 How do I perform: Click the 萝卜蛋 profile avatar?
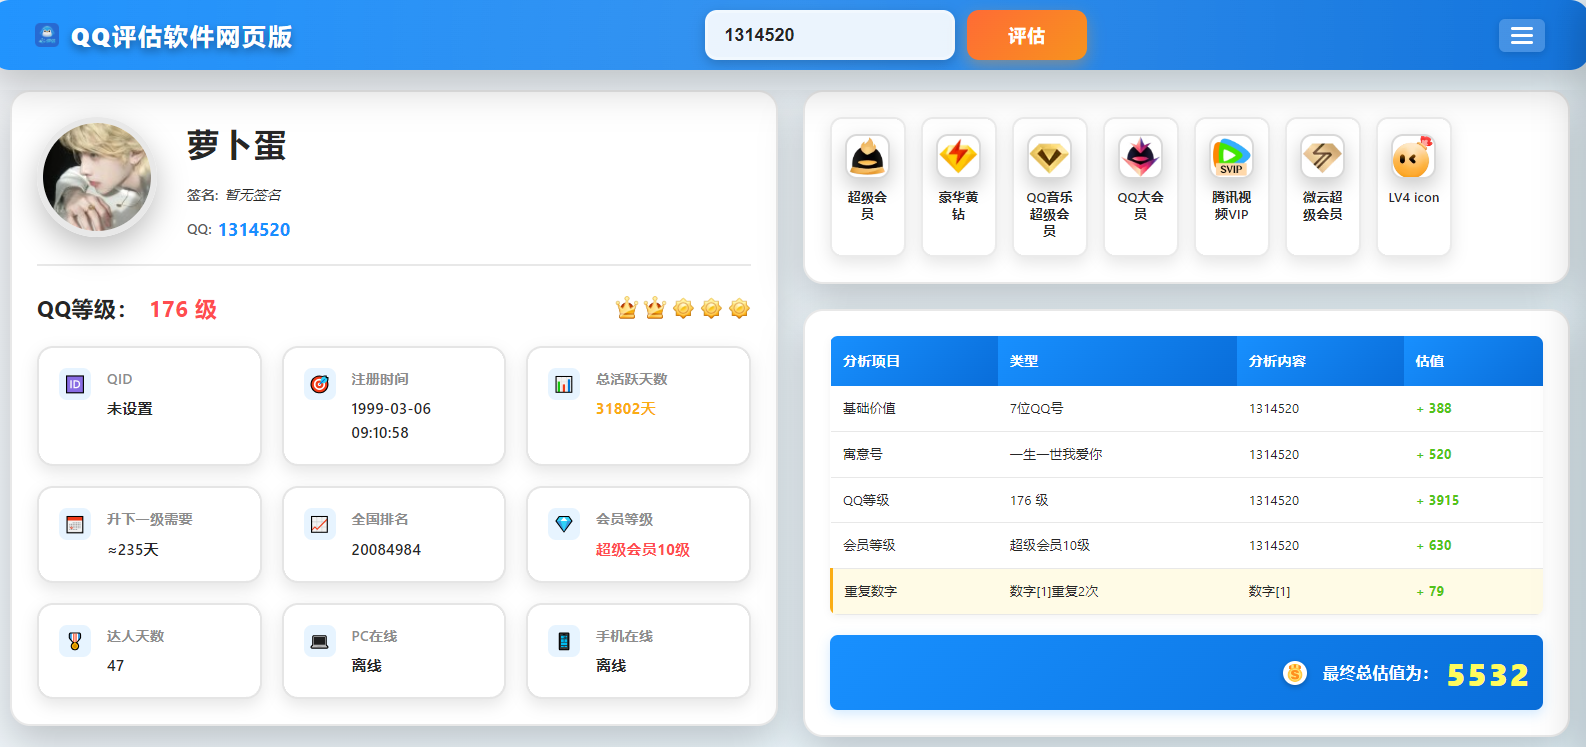tap(97, 178)
